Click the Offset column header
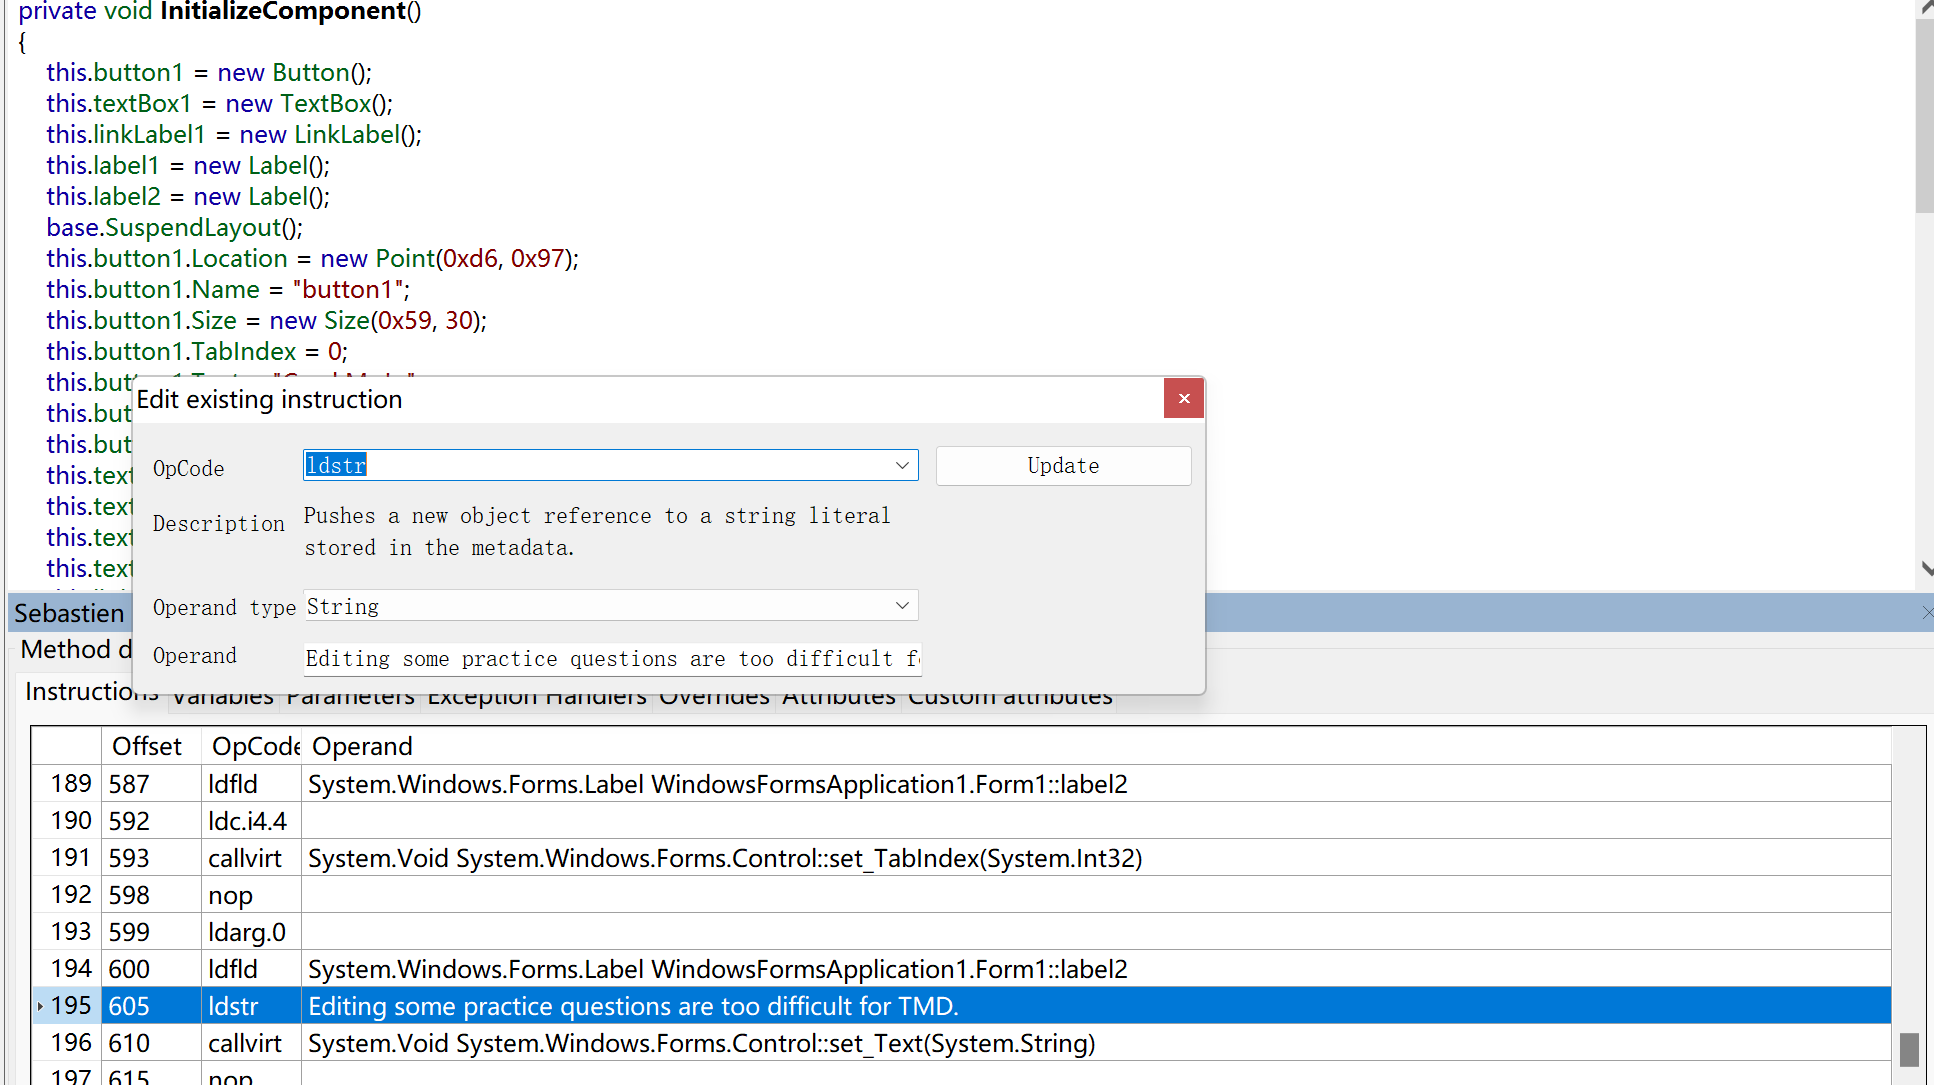1934x1085 pixels. click(x=150, y=746)
